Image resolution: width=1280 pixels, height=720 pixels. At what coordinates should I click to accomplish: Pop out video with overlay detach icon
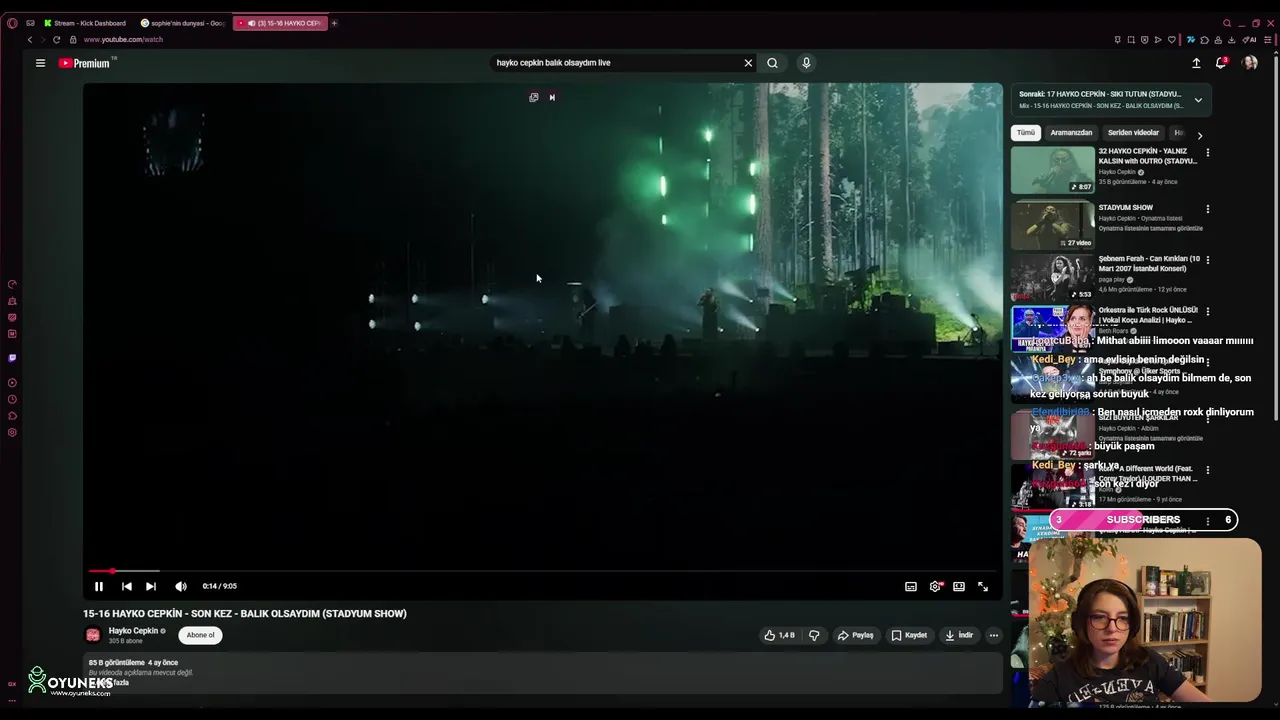534,97
